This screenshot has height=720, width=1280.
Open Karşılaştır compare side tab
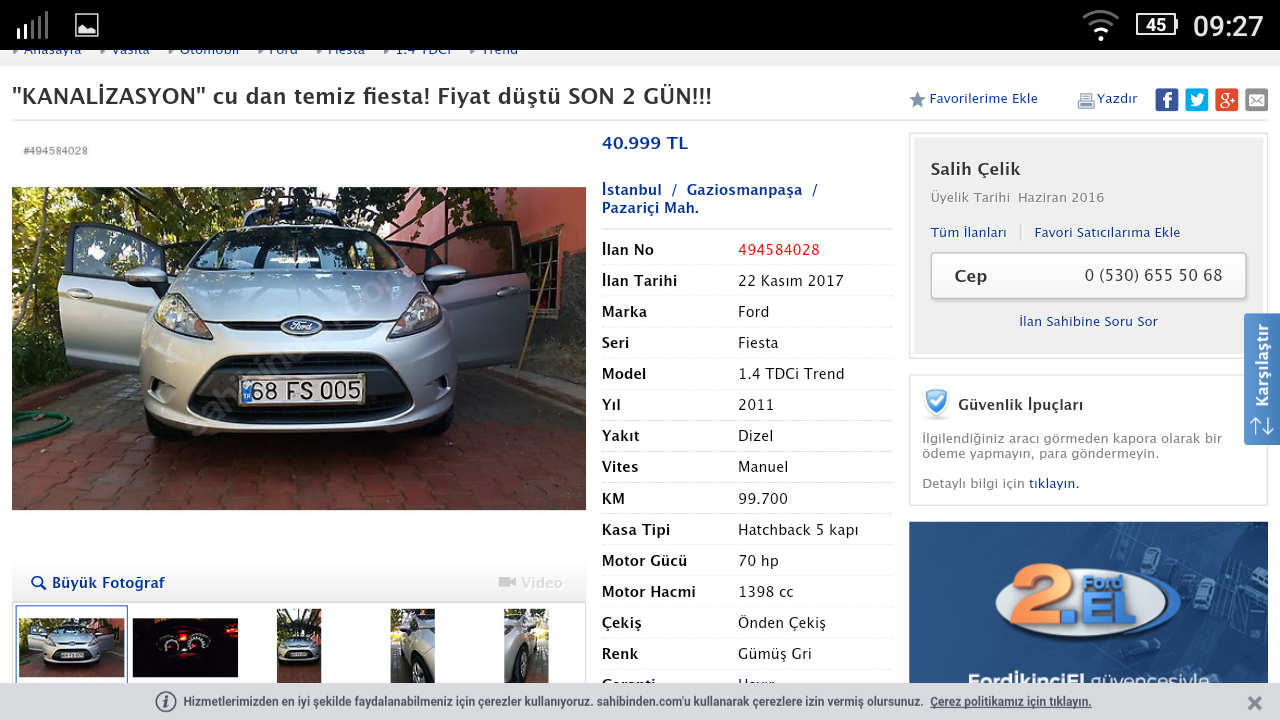pyautogui.click(x=1262, y=379)
